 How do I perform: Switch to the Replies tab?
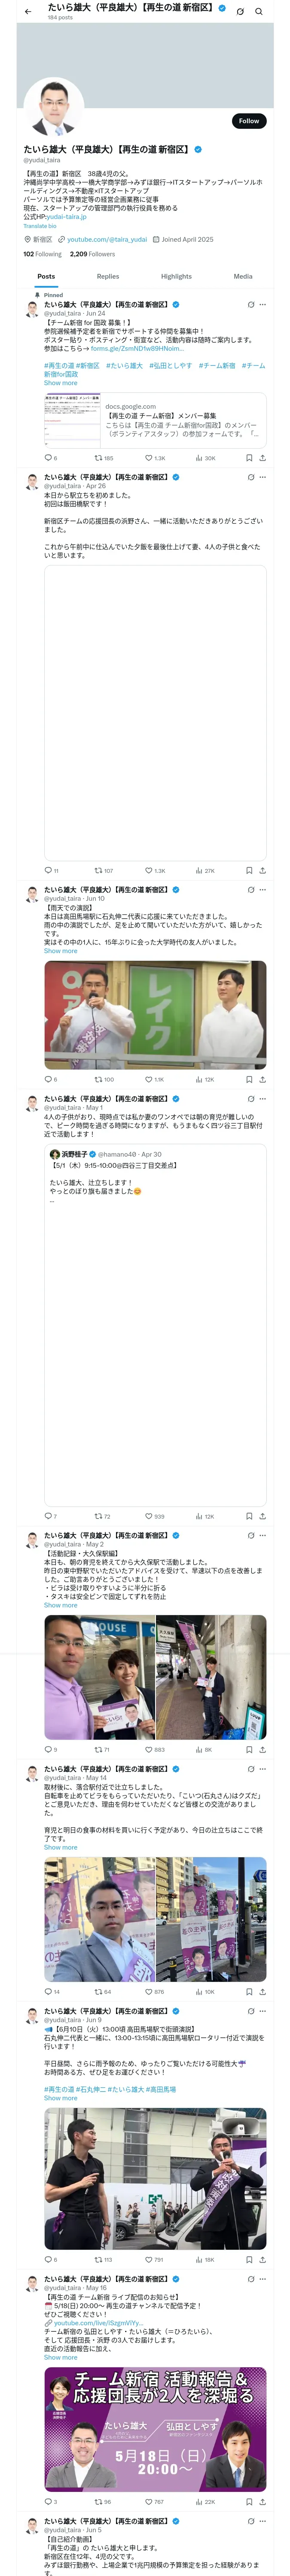(108, 276)
